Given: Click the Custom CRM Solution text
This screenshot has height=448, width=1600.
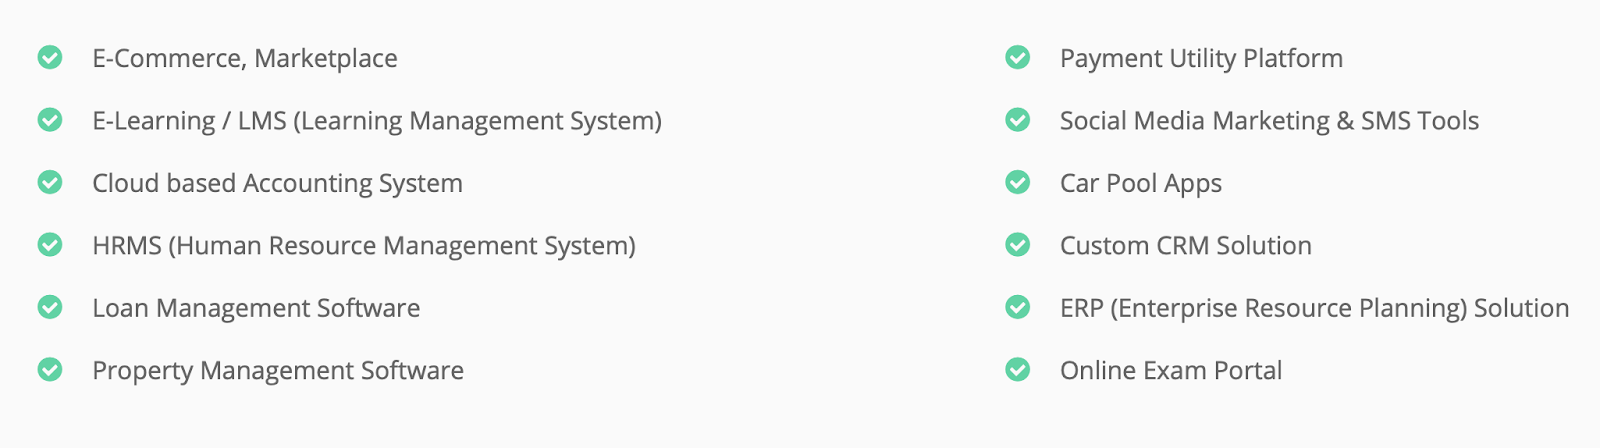Looking at the screenshot, I should coord(1186,246).
